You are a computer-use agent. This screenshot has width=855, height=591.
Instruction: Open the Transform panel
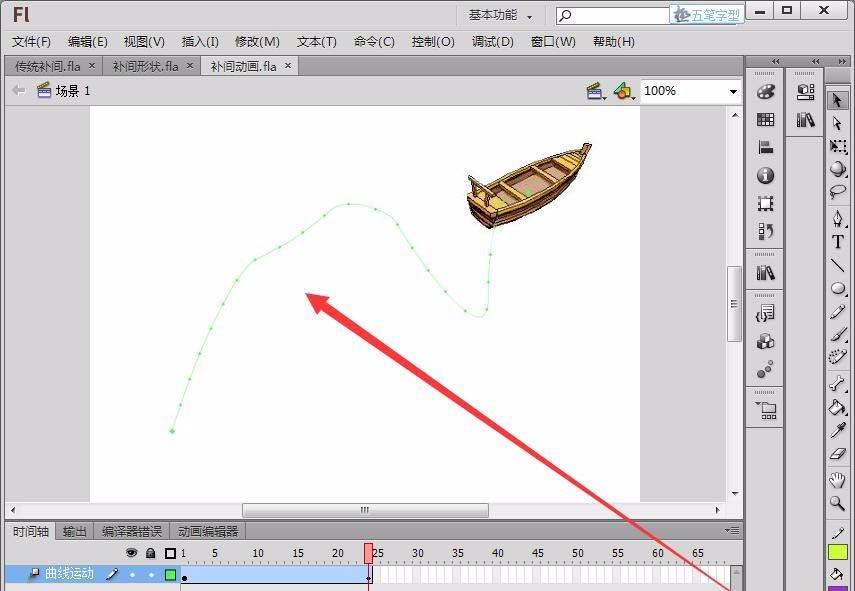(x=765, y=203)
